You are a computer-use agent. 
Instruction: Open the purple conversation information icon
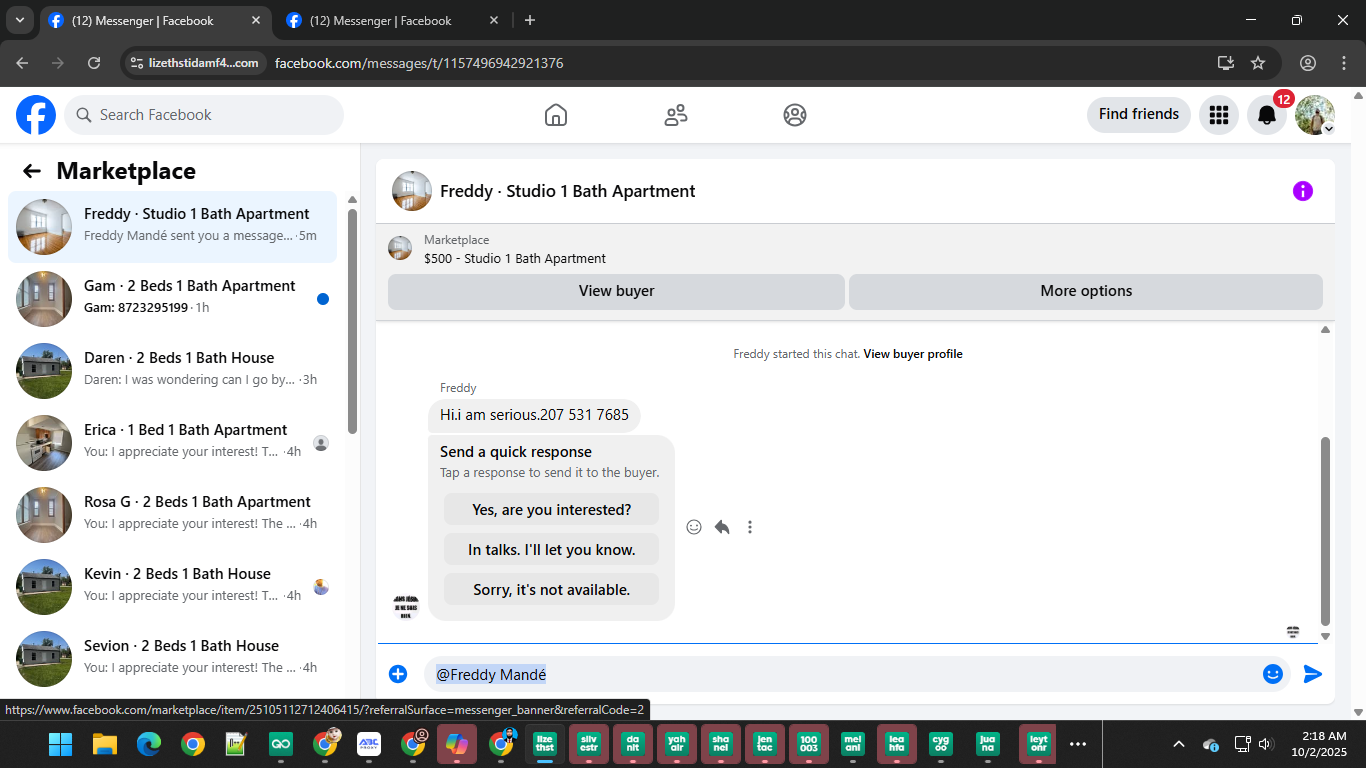(x=1303, y=191)
